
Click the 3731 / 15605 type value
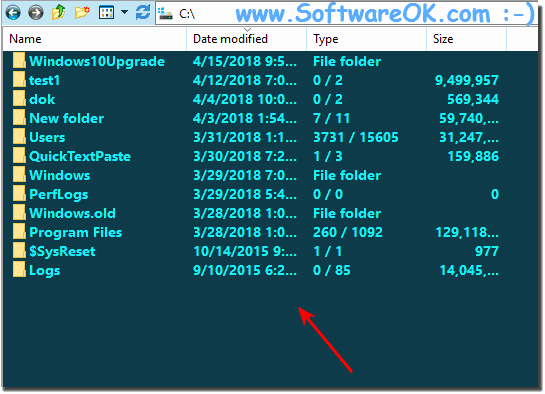[x=356, y=138]
